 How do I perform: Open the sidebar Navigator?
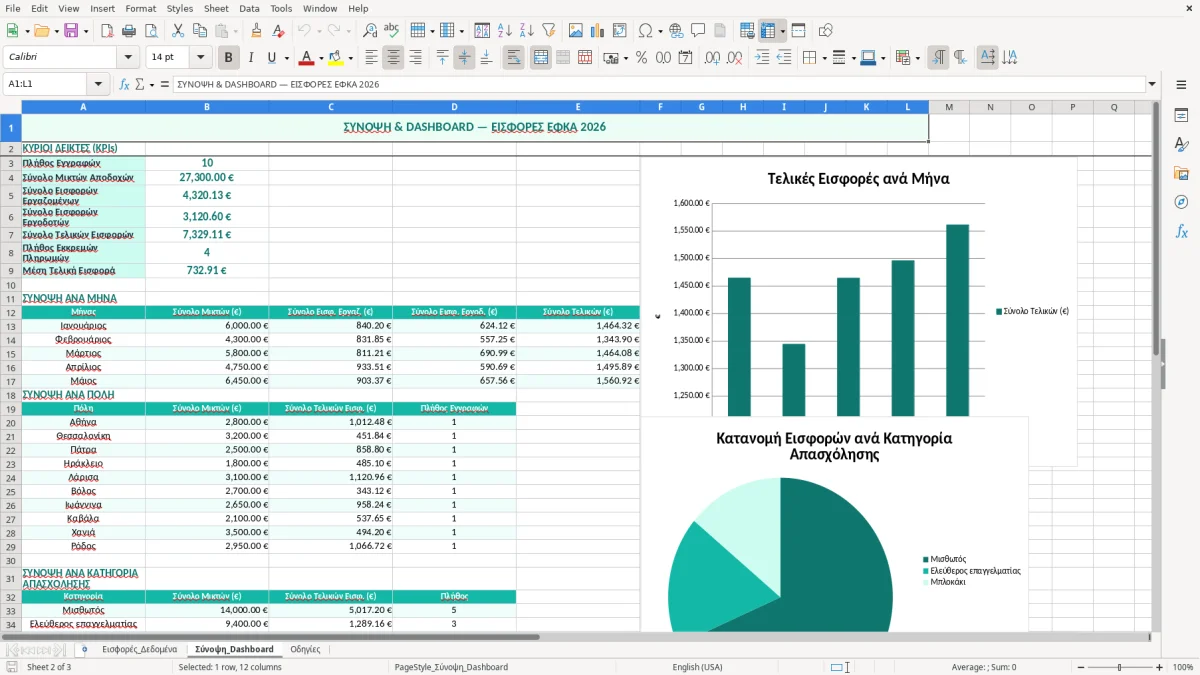coord(1181,202)
